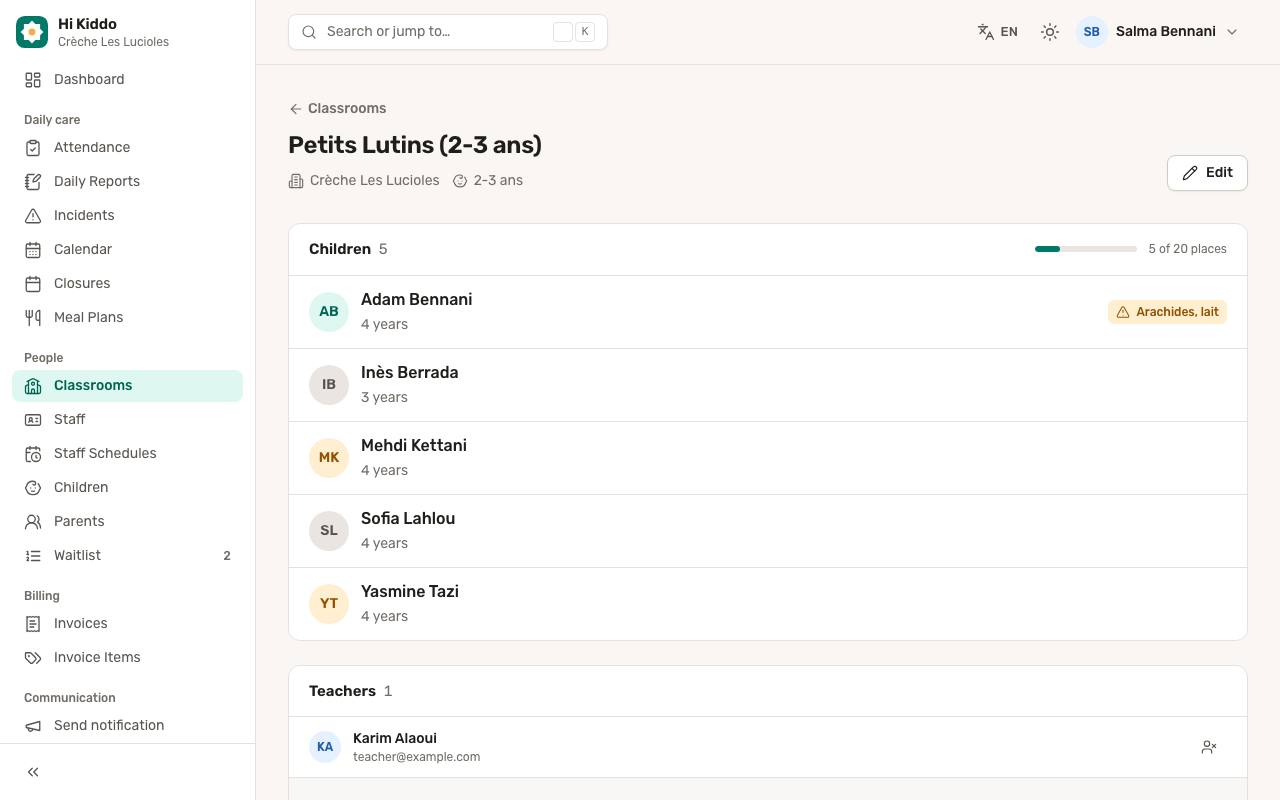This screenshot has width=1280, height=800.
Task: Collapse the sidebar with double chevron
Action: pos(33,772)
